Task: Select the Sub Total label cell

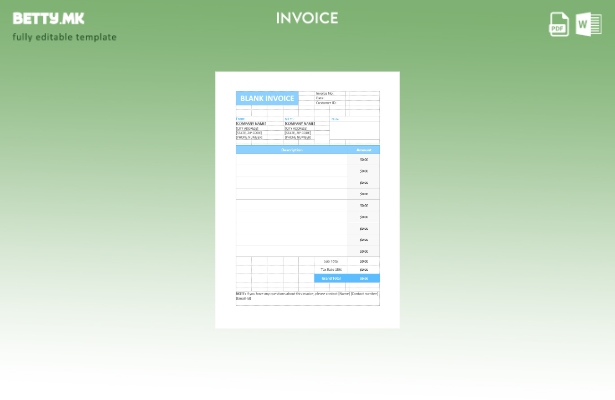Action: point(330,261)
